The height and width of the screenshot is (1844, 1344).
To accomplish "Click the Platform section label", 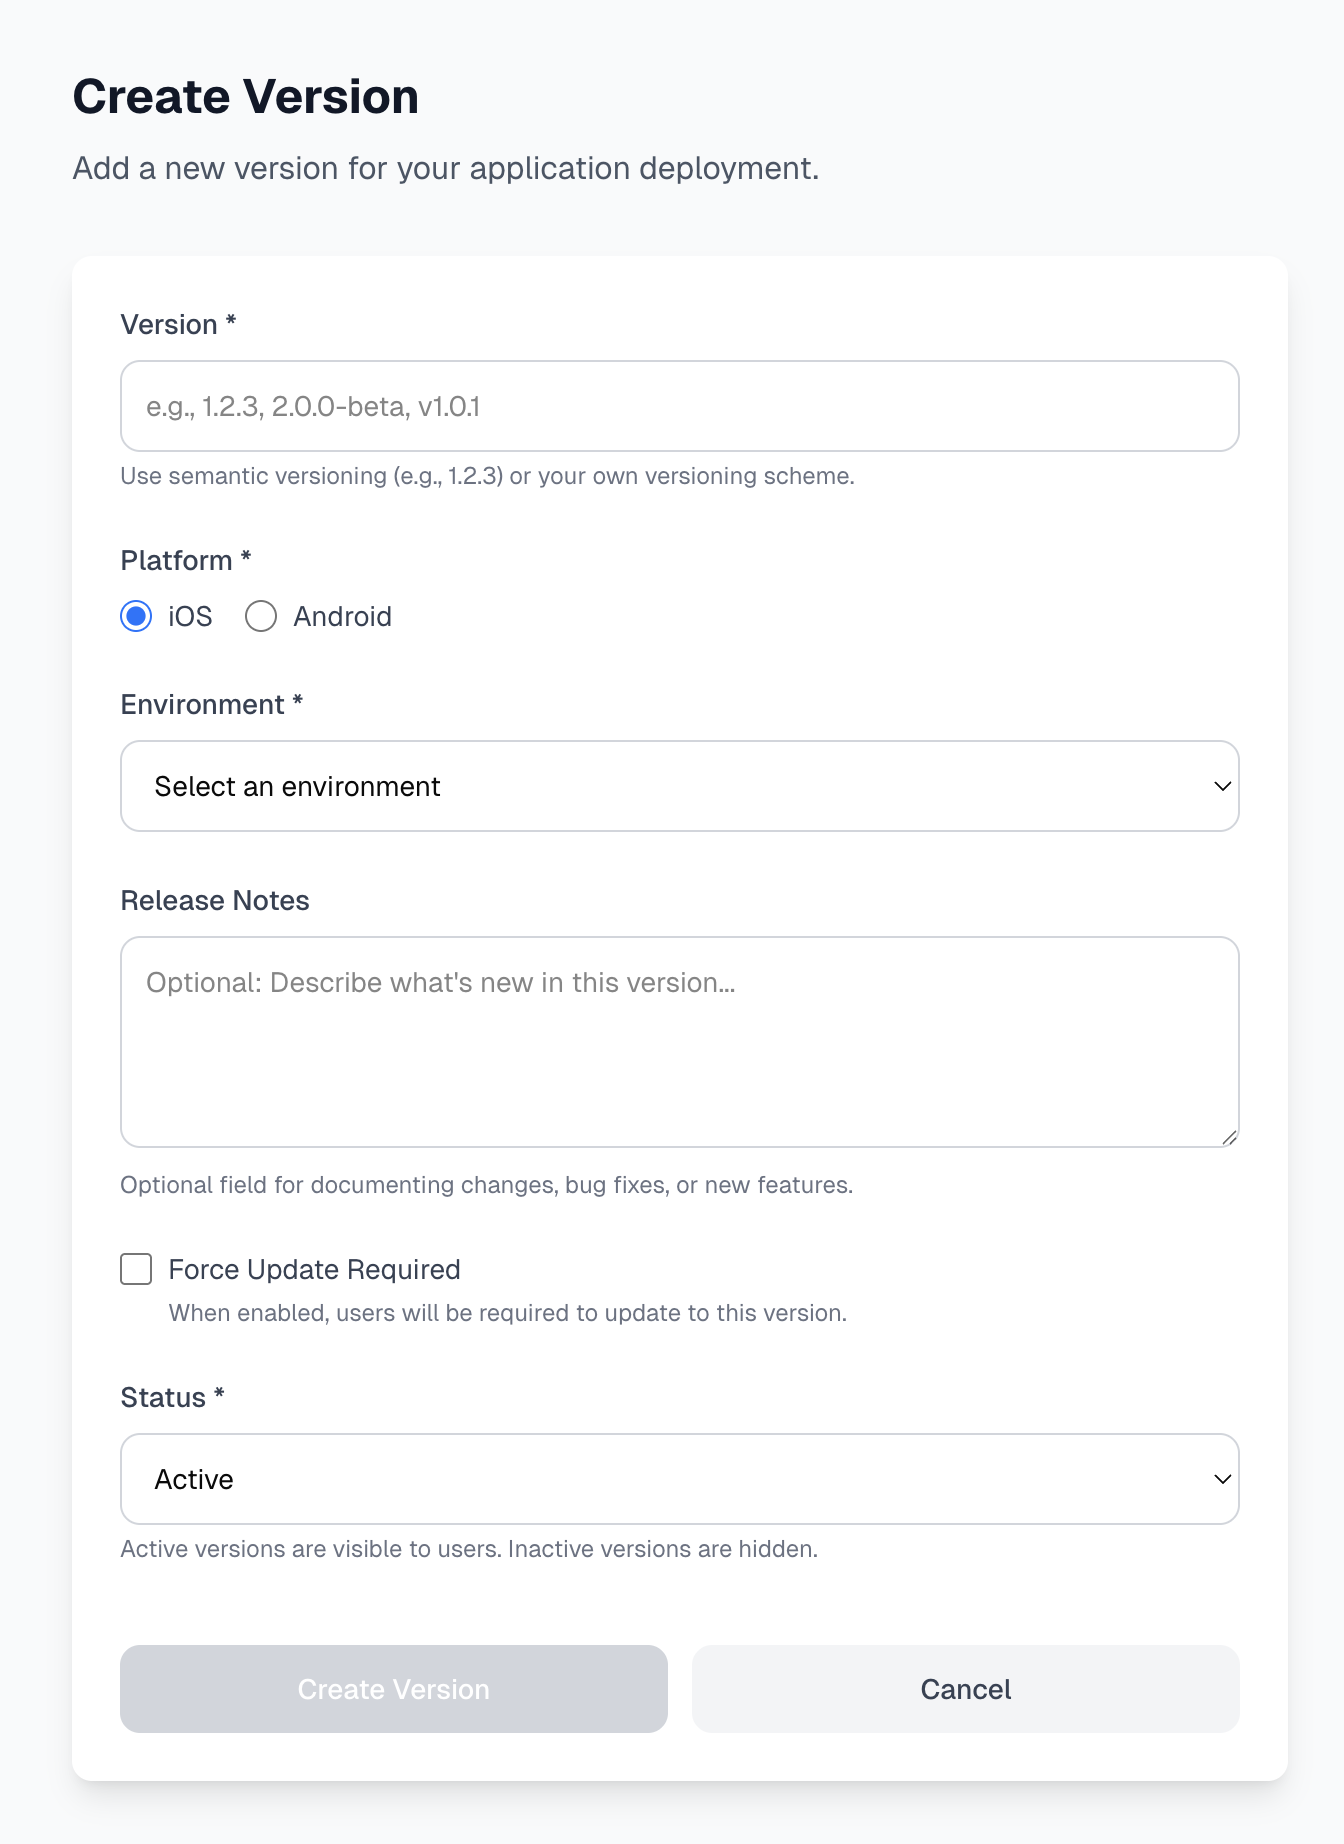I will click(185, 560).
